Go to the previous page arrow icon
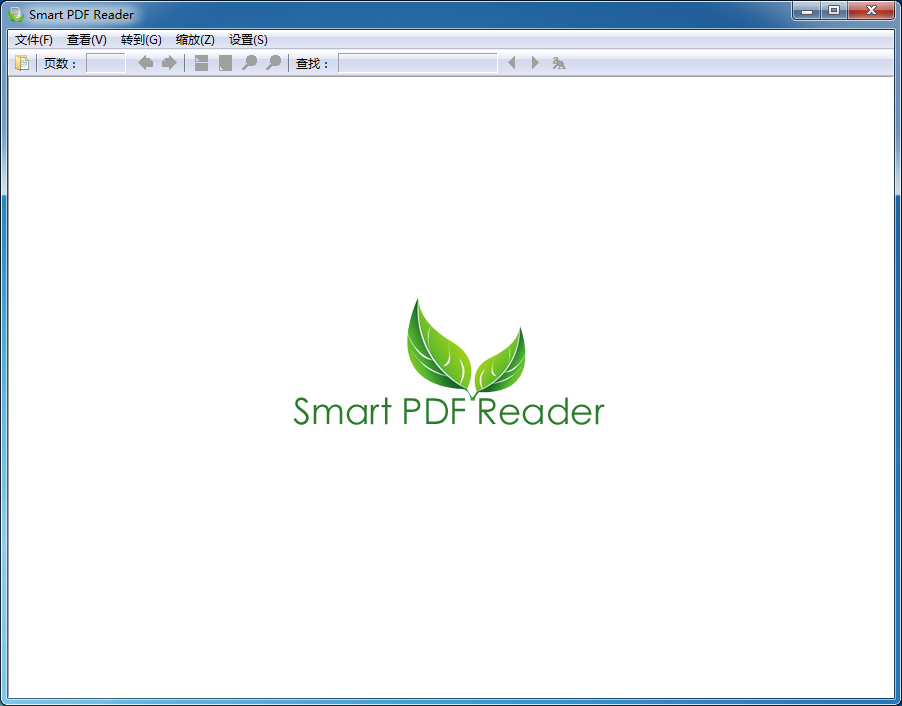Viewport: 902px width, 706px height. (146, 62)
